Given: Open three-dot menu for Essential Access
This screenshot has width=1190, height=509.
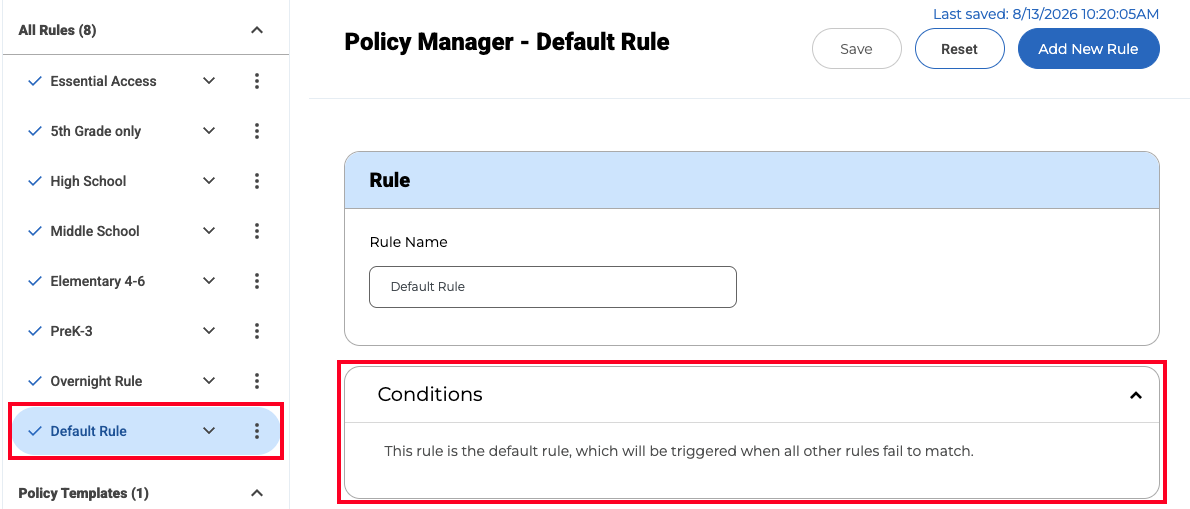Looking at the screenshot, I should 257,81.
